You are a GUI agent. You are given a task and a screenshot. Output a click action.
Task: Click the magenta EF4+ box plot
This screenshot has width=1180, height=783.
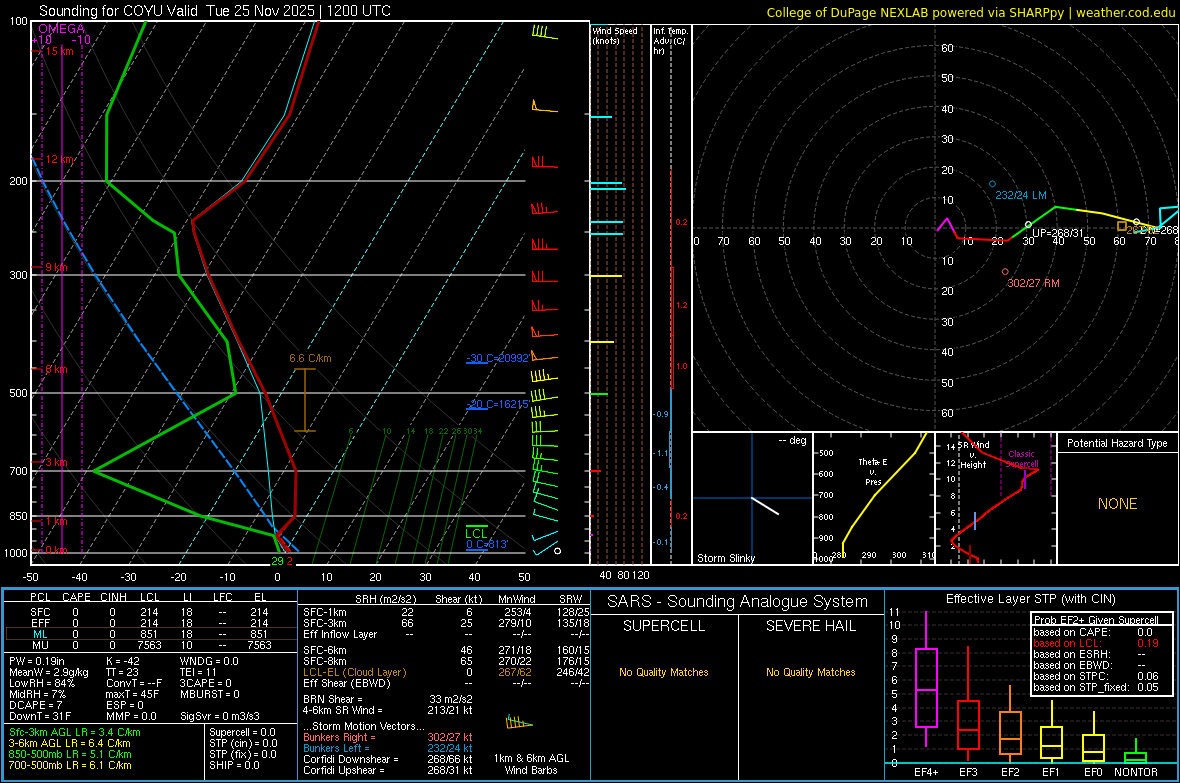(926, 687)
